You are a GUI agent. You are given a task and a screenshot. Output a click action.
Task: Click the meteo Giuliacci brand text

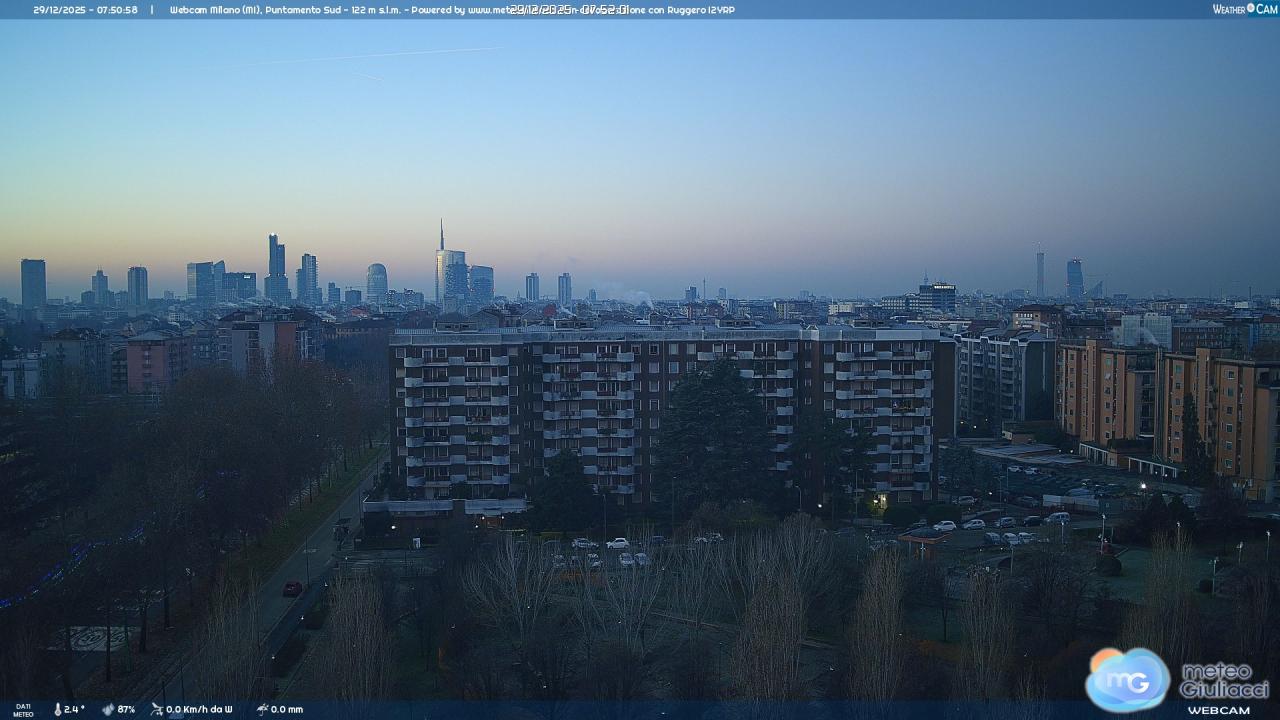[1224, 680]
